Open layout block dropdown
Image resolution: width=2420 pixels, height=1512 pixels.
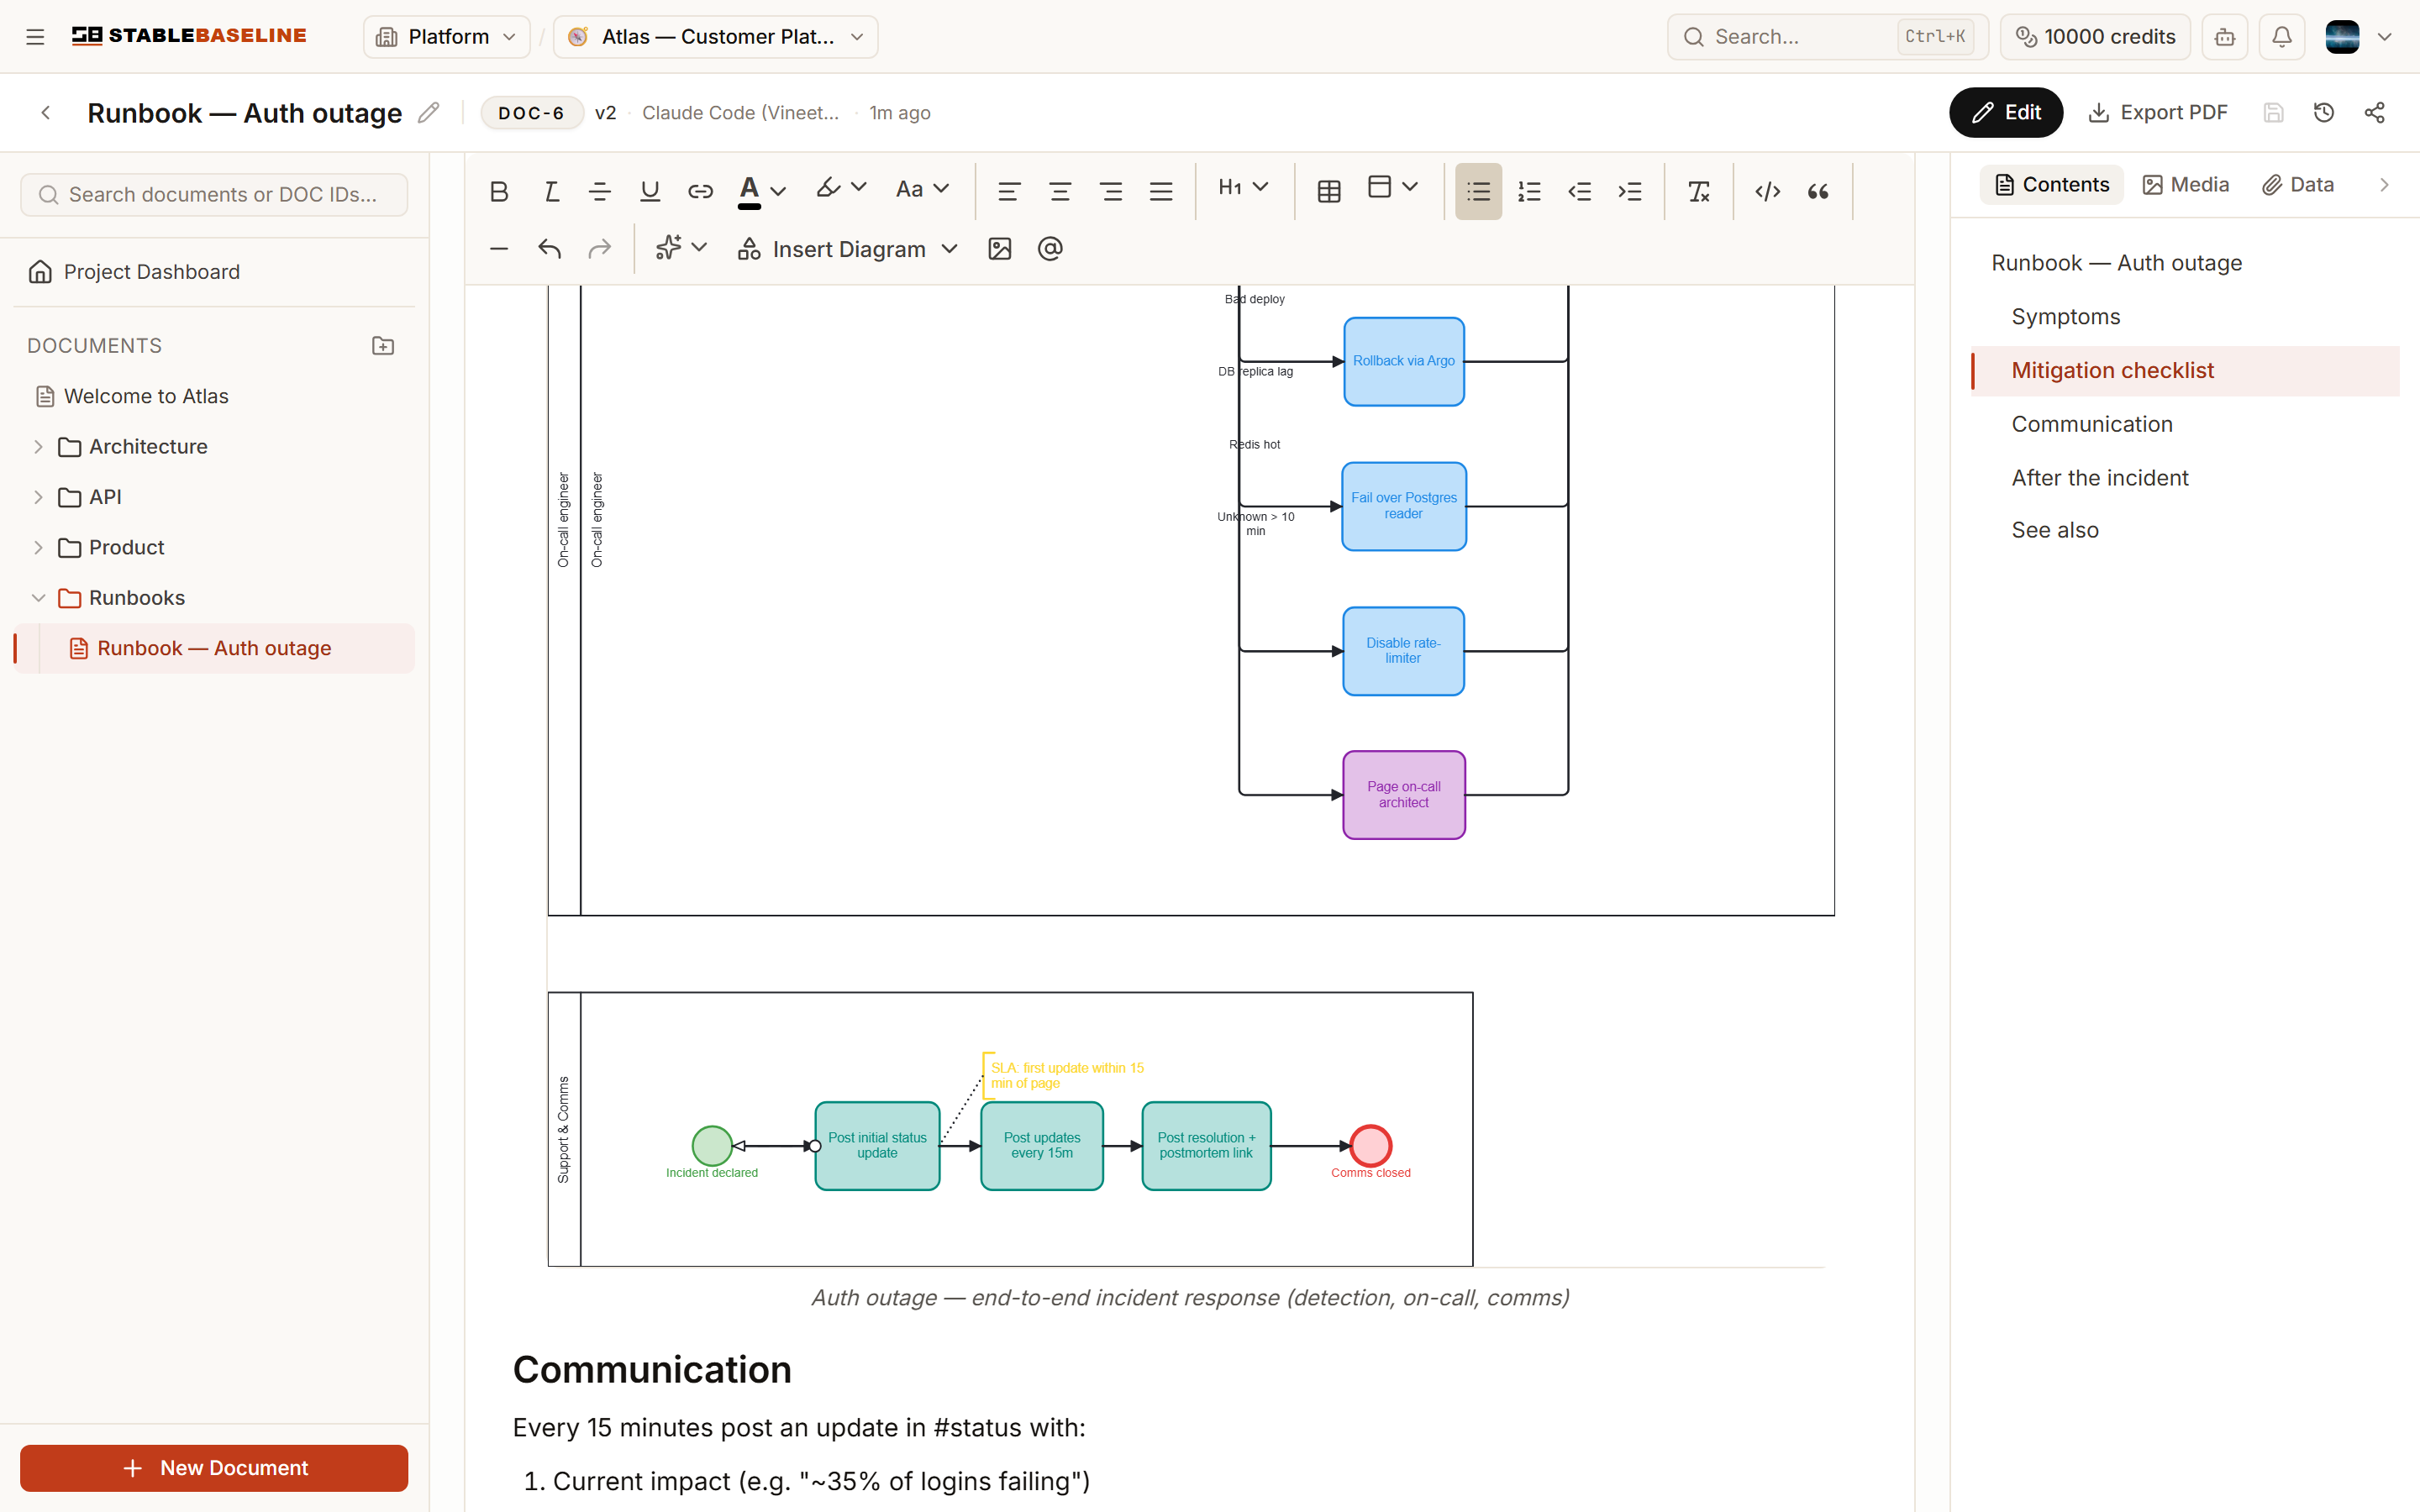coord(1393,188)
